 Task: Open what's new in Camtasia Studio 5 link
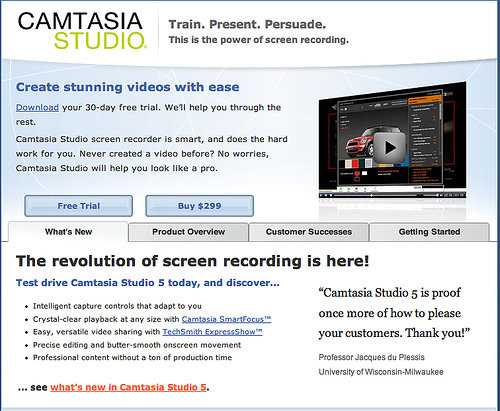[128, 387]
